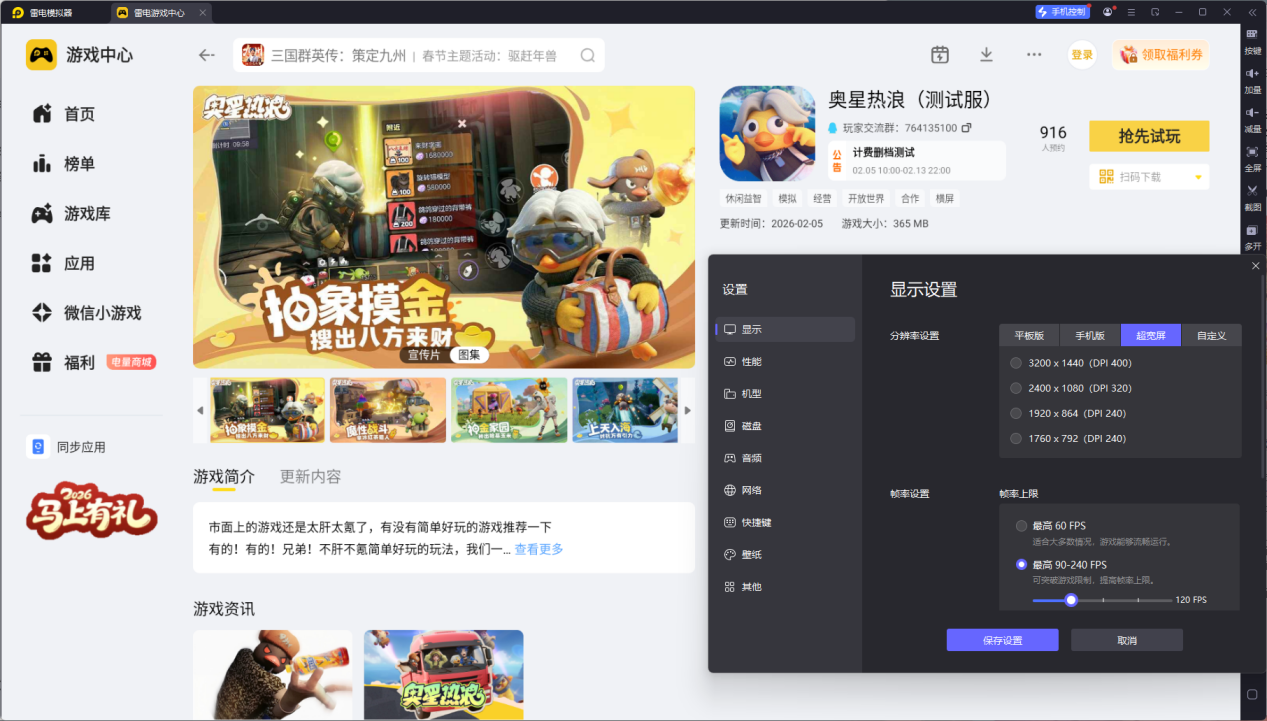Open the 性能 settings category
This screenshot has height=721, width=1267.
[751, 361]
